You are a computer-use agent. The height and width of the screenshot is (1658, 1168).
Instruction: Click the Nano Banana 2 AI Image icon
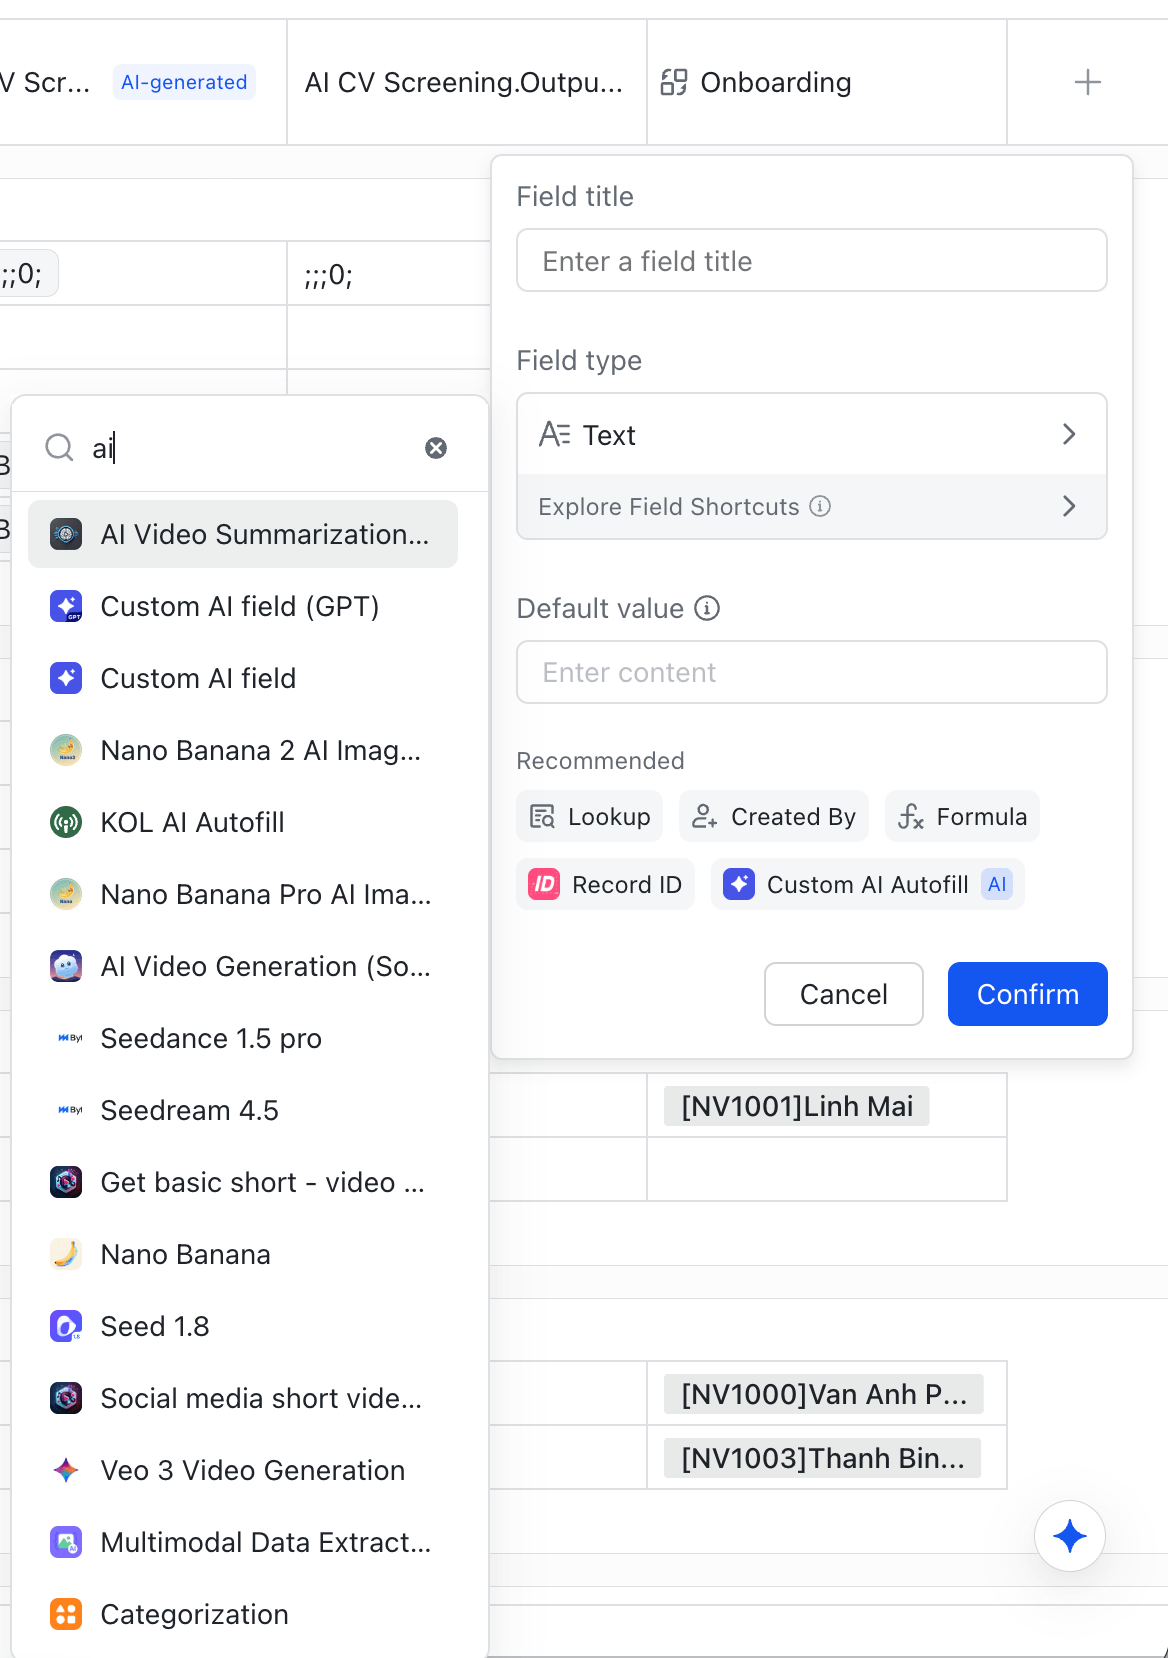click(x=66, y=750)
